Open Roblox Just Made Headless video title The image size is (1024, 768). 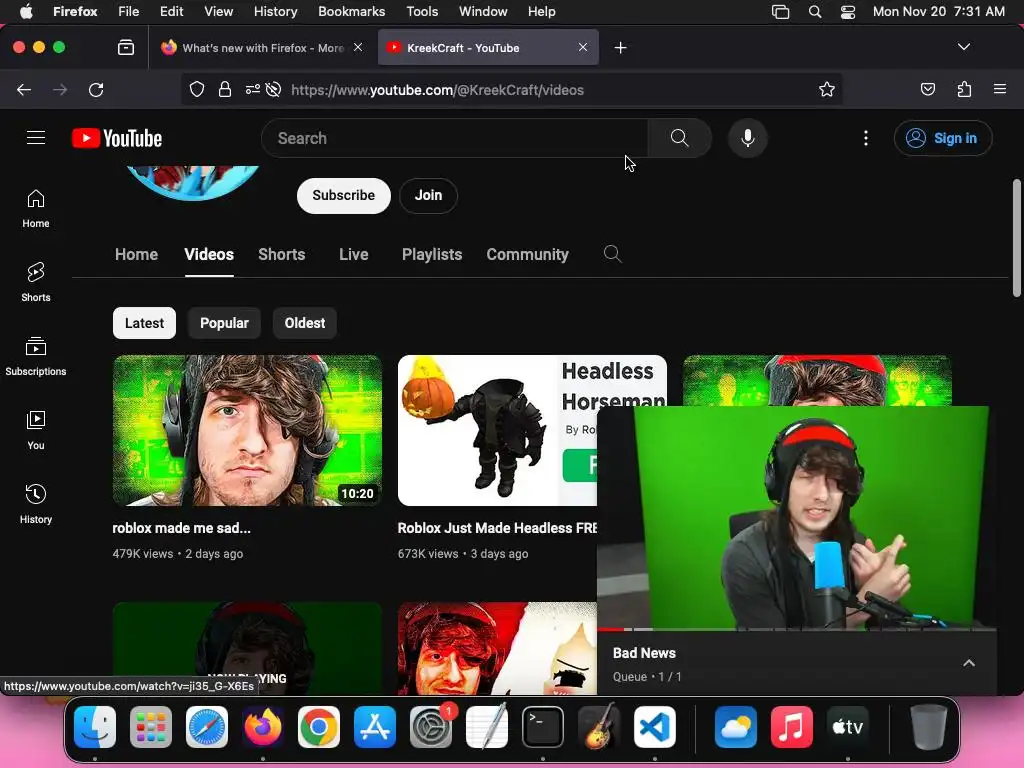coord(497,528)
